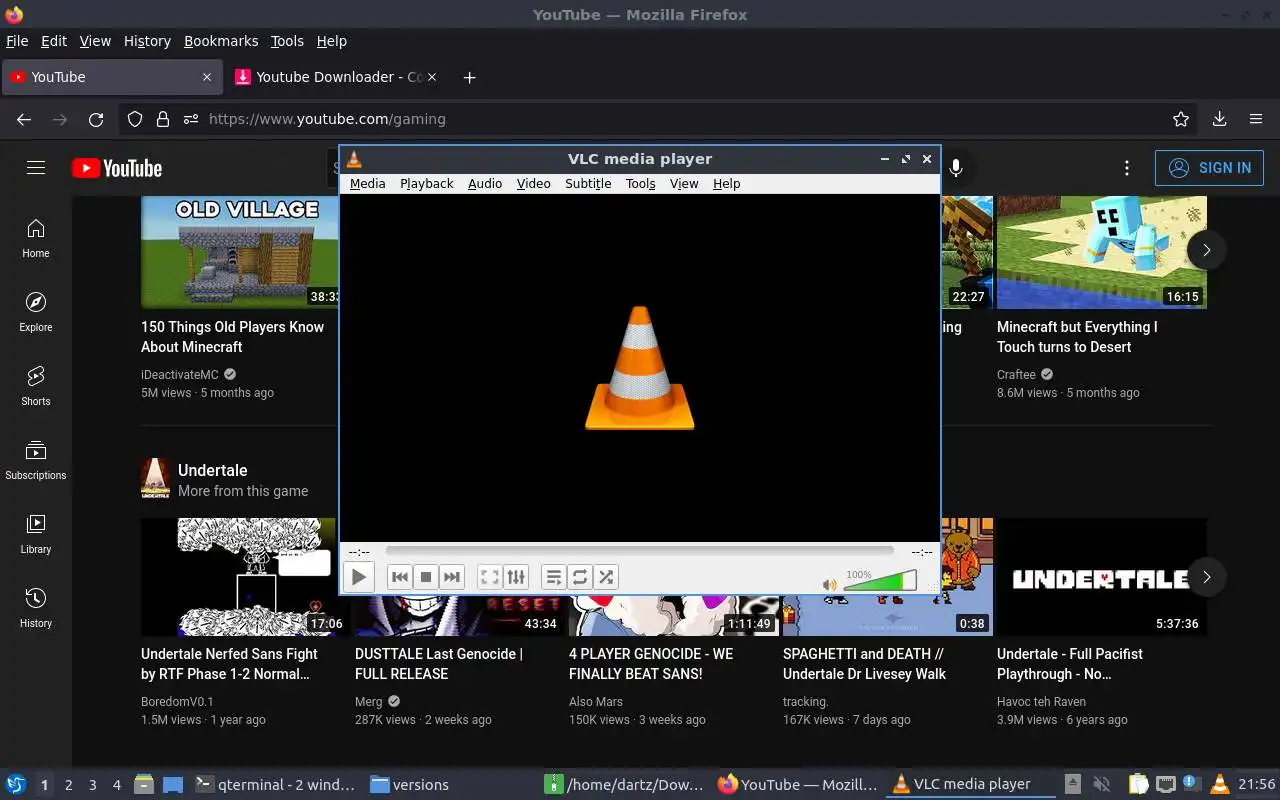The image size is (1280, 800).
Task: Click YouTube voice search microphone
Action: coord(956,168)
